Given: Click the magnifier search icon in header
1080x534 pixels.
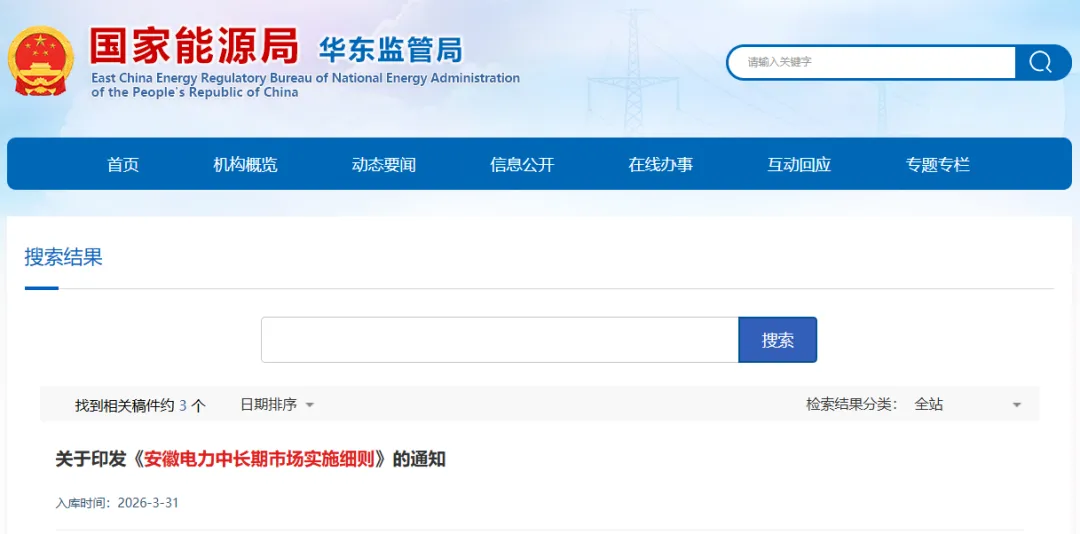Looking at the screenshot, I should tap(1043, 63).
